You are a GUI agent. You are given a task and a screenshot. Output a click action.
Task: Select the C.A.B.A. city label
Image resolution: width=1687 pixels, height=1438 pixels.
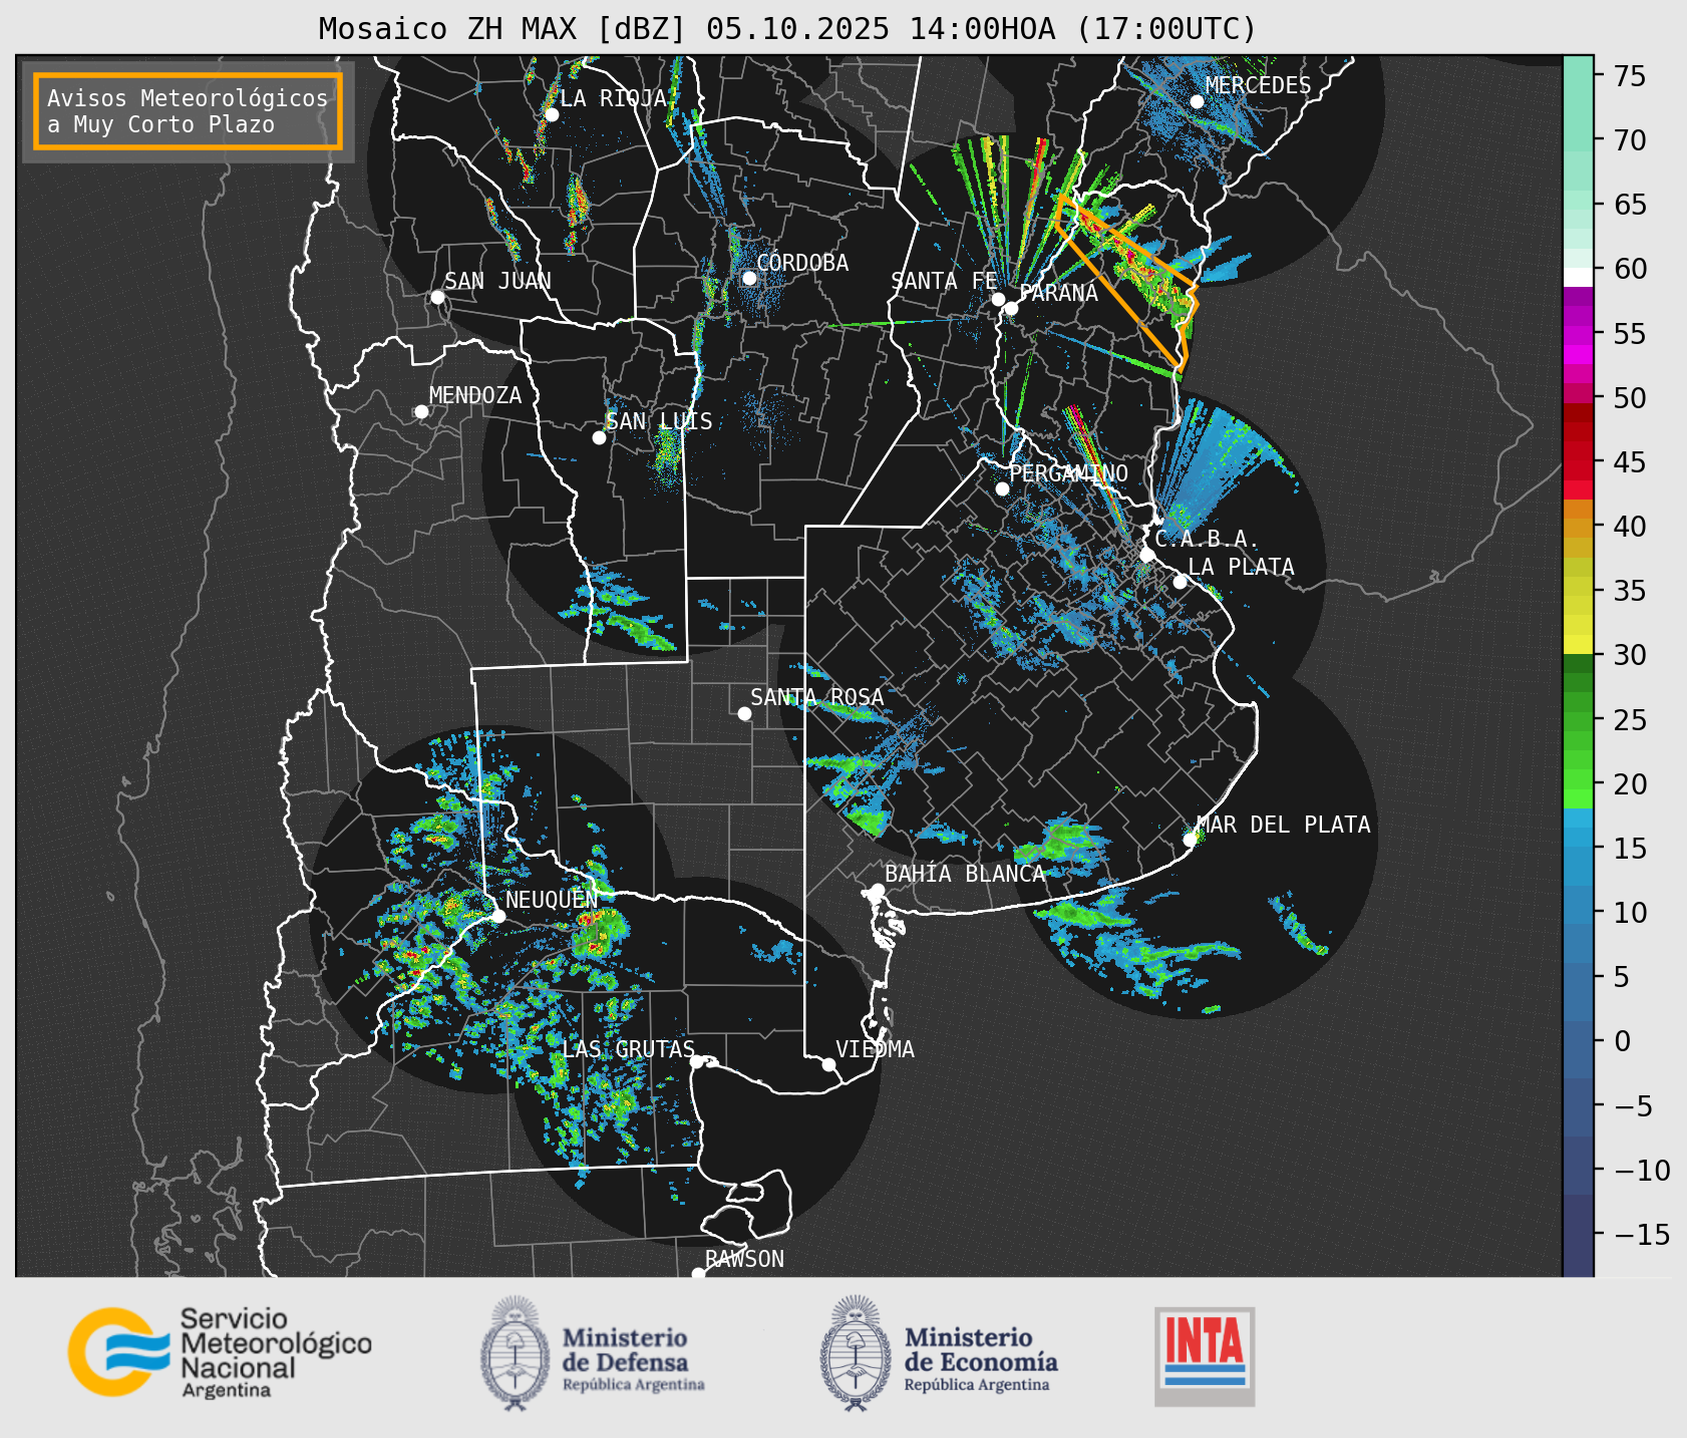coord(1206,539)
